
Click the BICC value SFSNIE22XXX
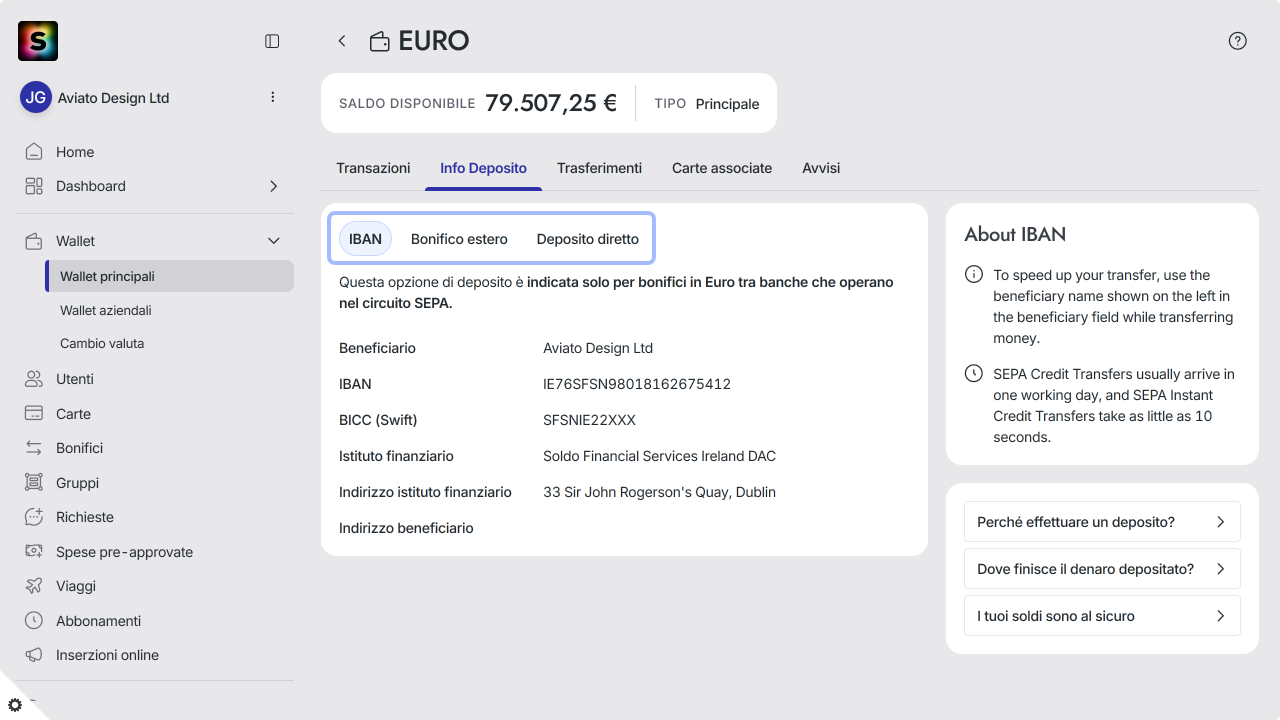point(589,420)
